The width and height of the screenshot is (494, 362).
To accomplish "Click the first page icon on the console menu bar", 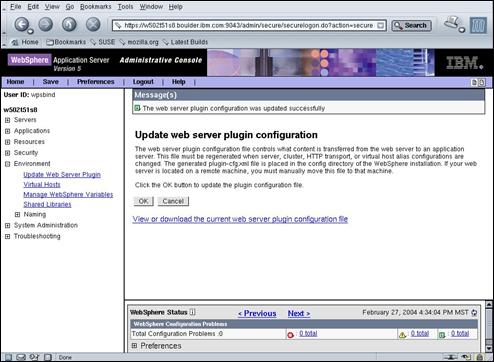I will tap(474, 82).
